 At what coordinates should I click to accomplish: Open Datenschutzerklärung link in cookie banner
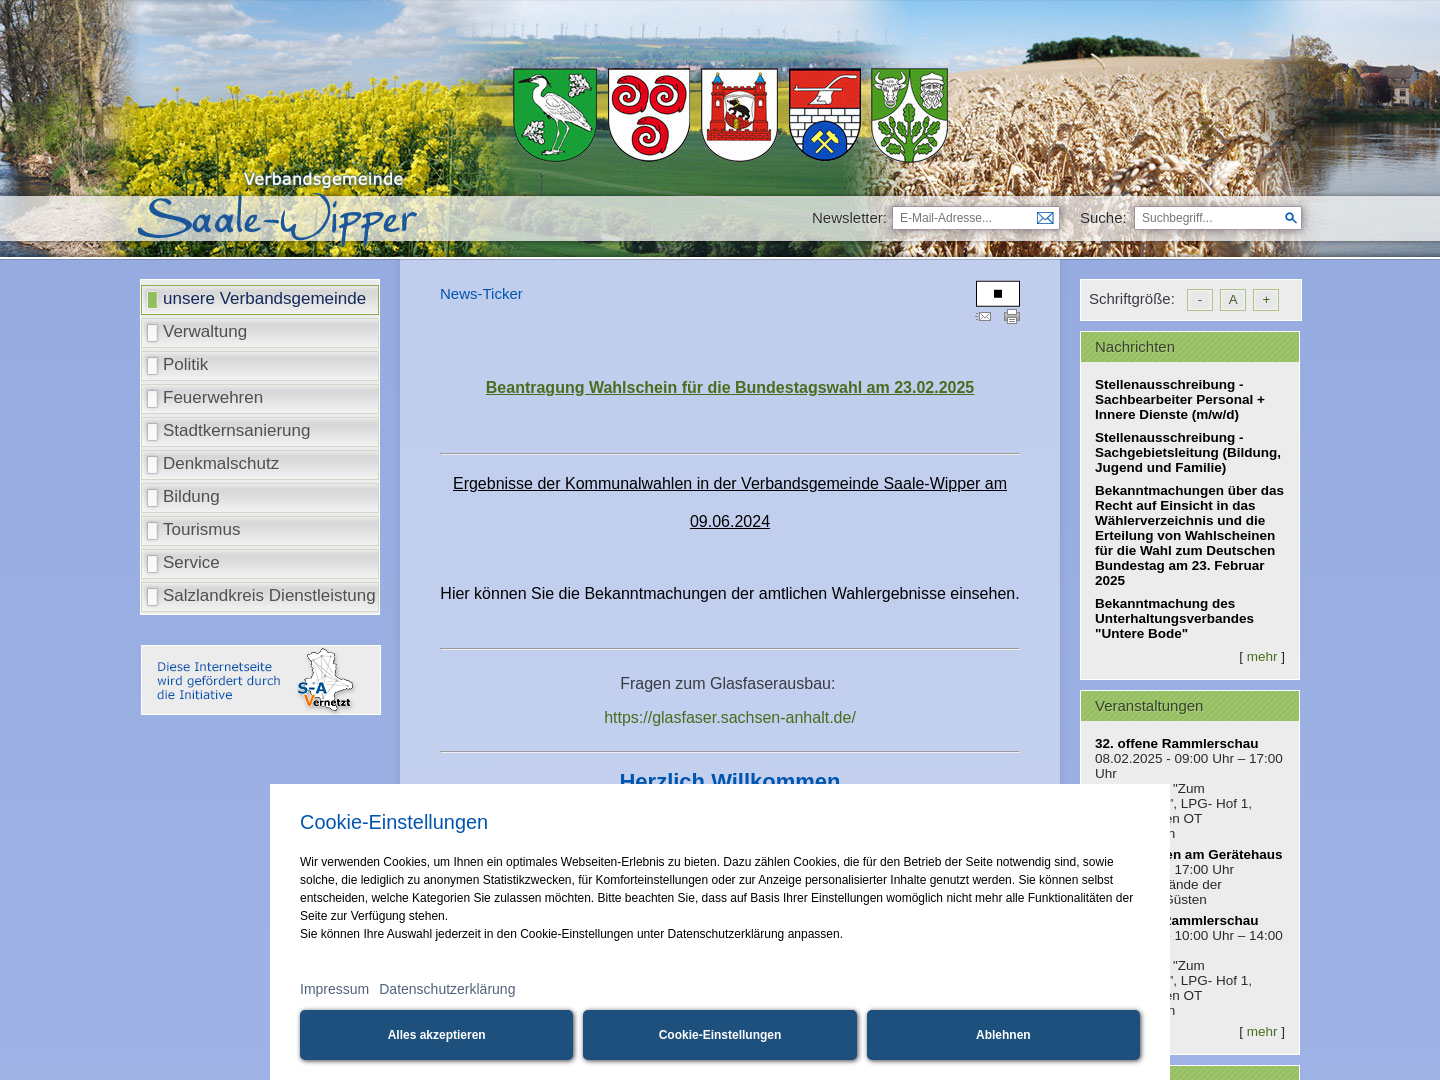447,989
